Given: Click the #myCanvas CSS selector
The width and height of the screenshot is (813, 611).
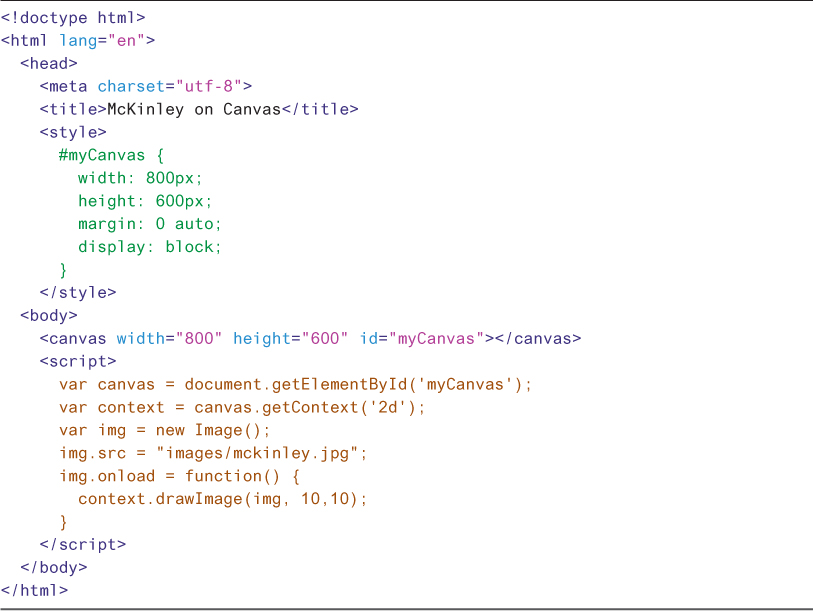Looking at the screenshot, I should tap(101, 156).
